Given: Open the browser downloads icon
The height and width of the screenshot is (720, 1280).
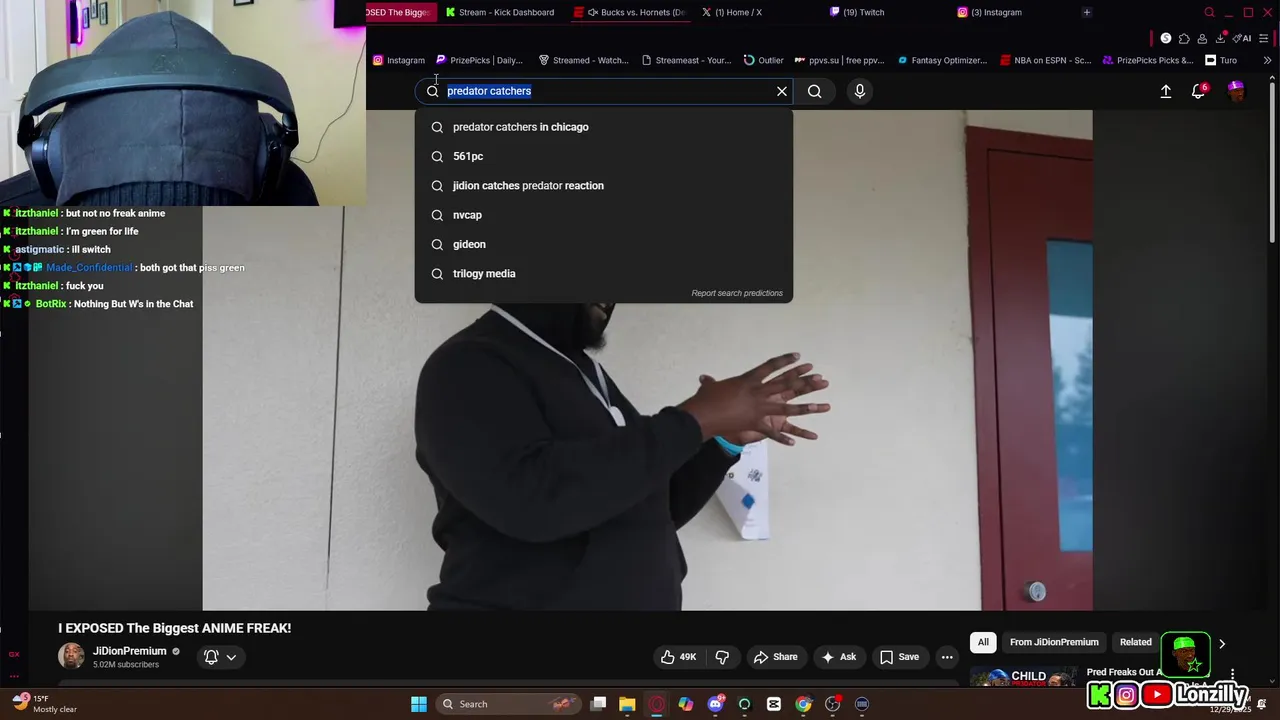Looking at the screenshot, I should tap(1220, 38).
